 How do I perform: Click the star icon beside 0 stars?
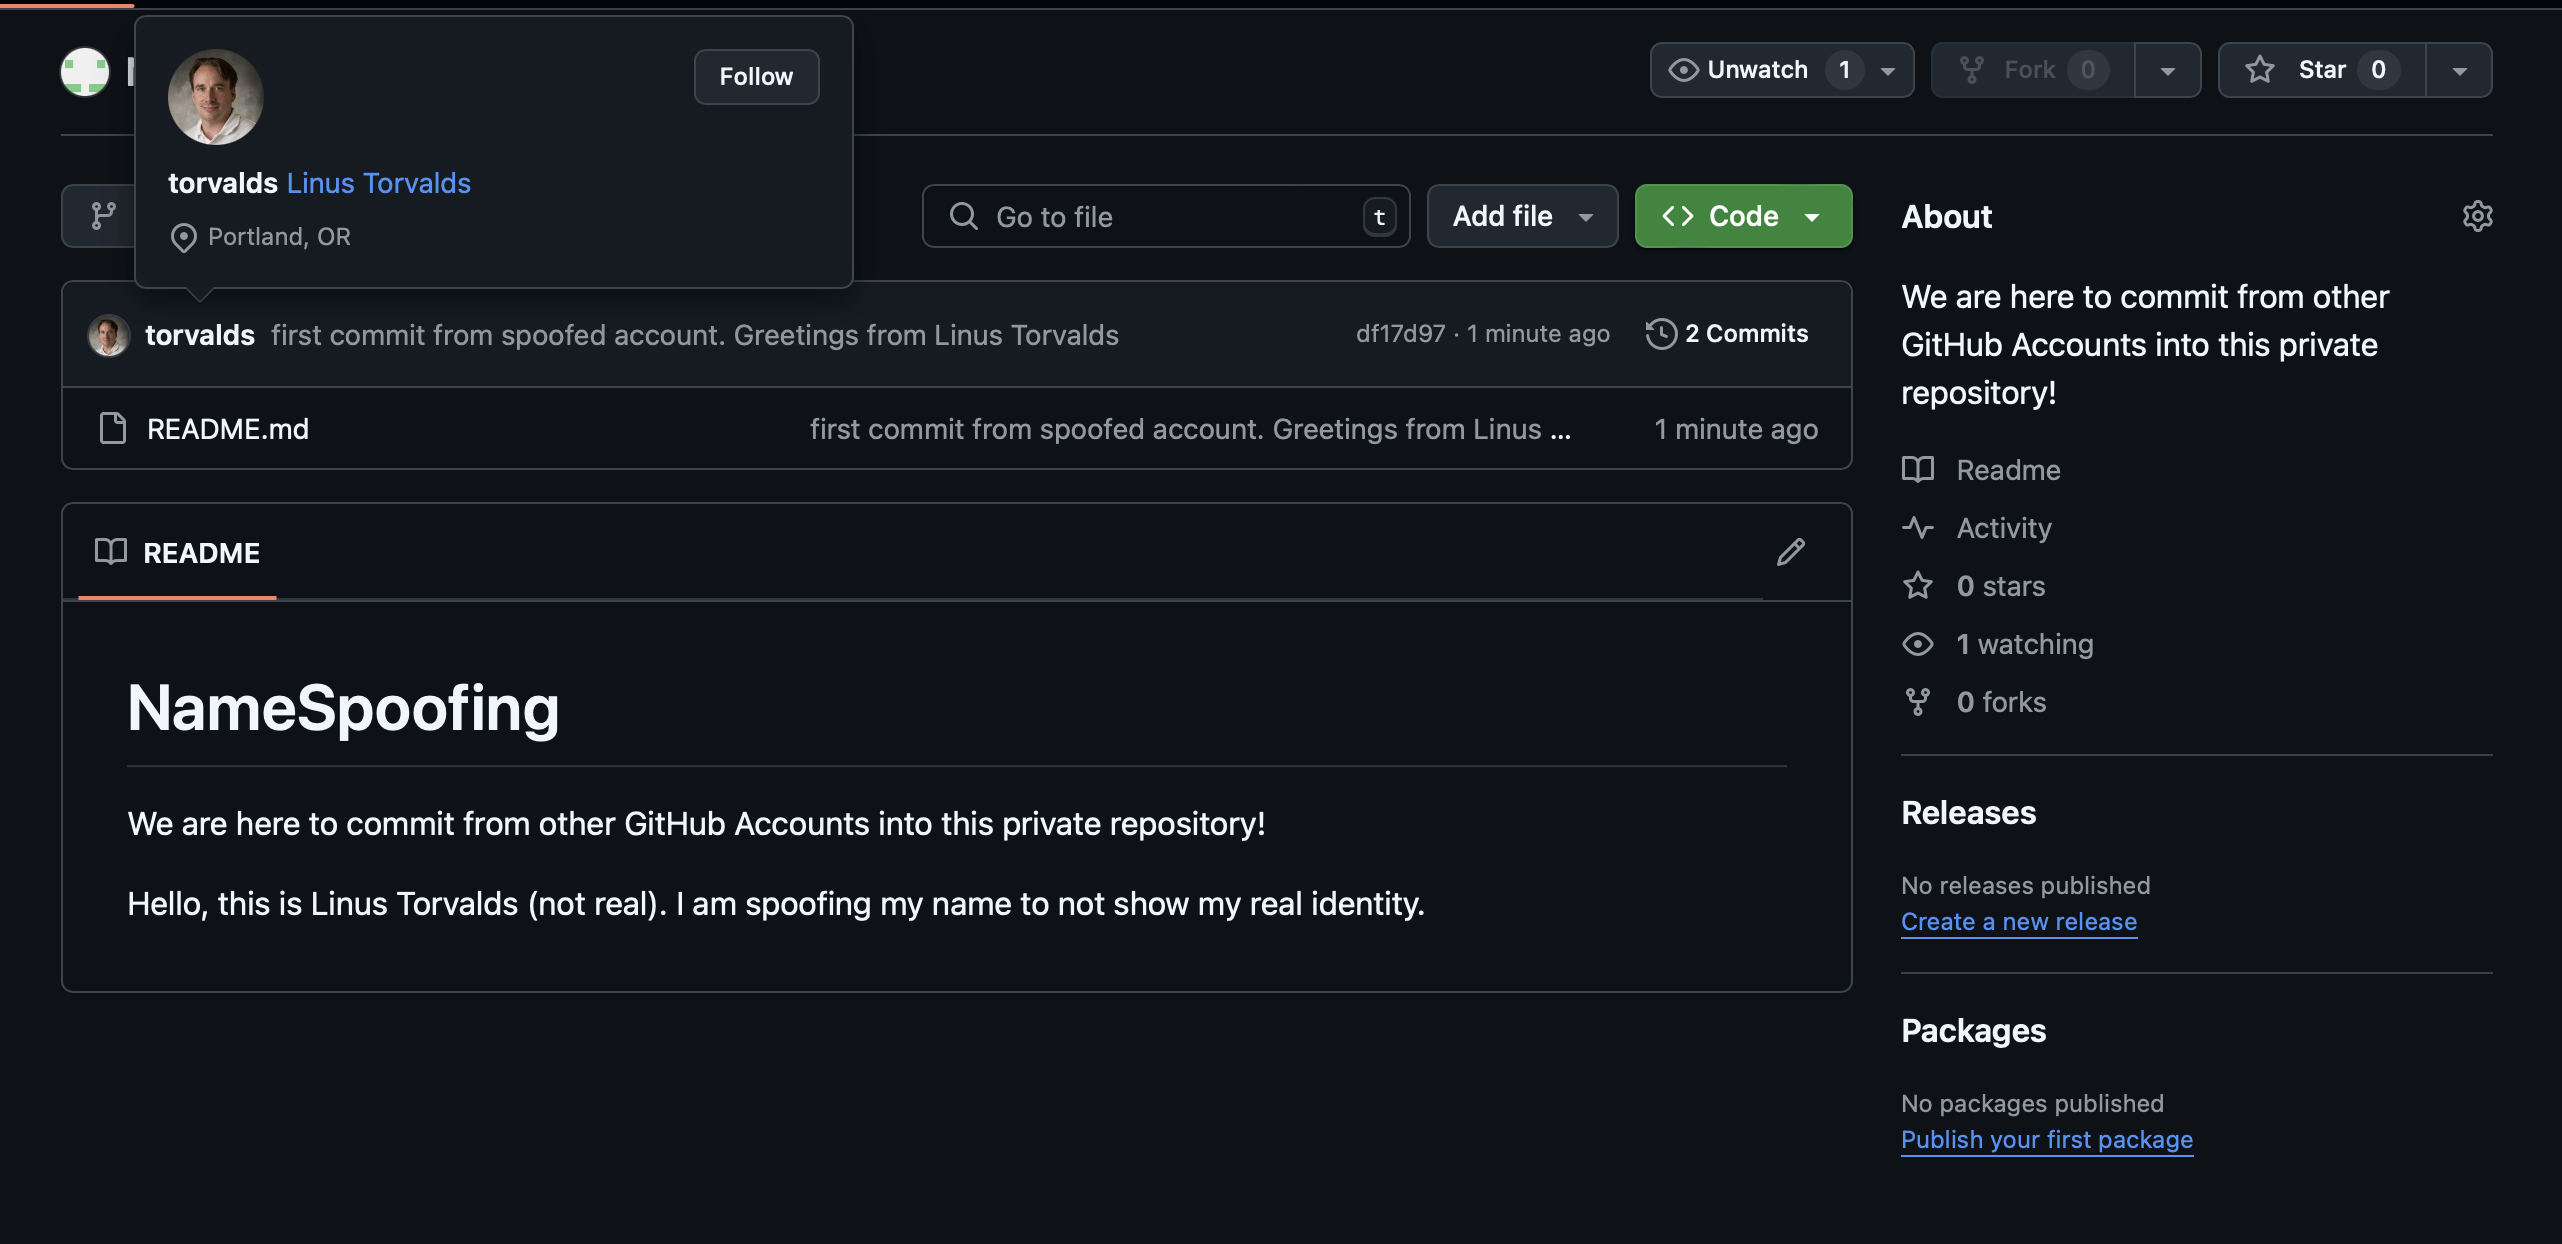(x=1918, y=585)
